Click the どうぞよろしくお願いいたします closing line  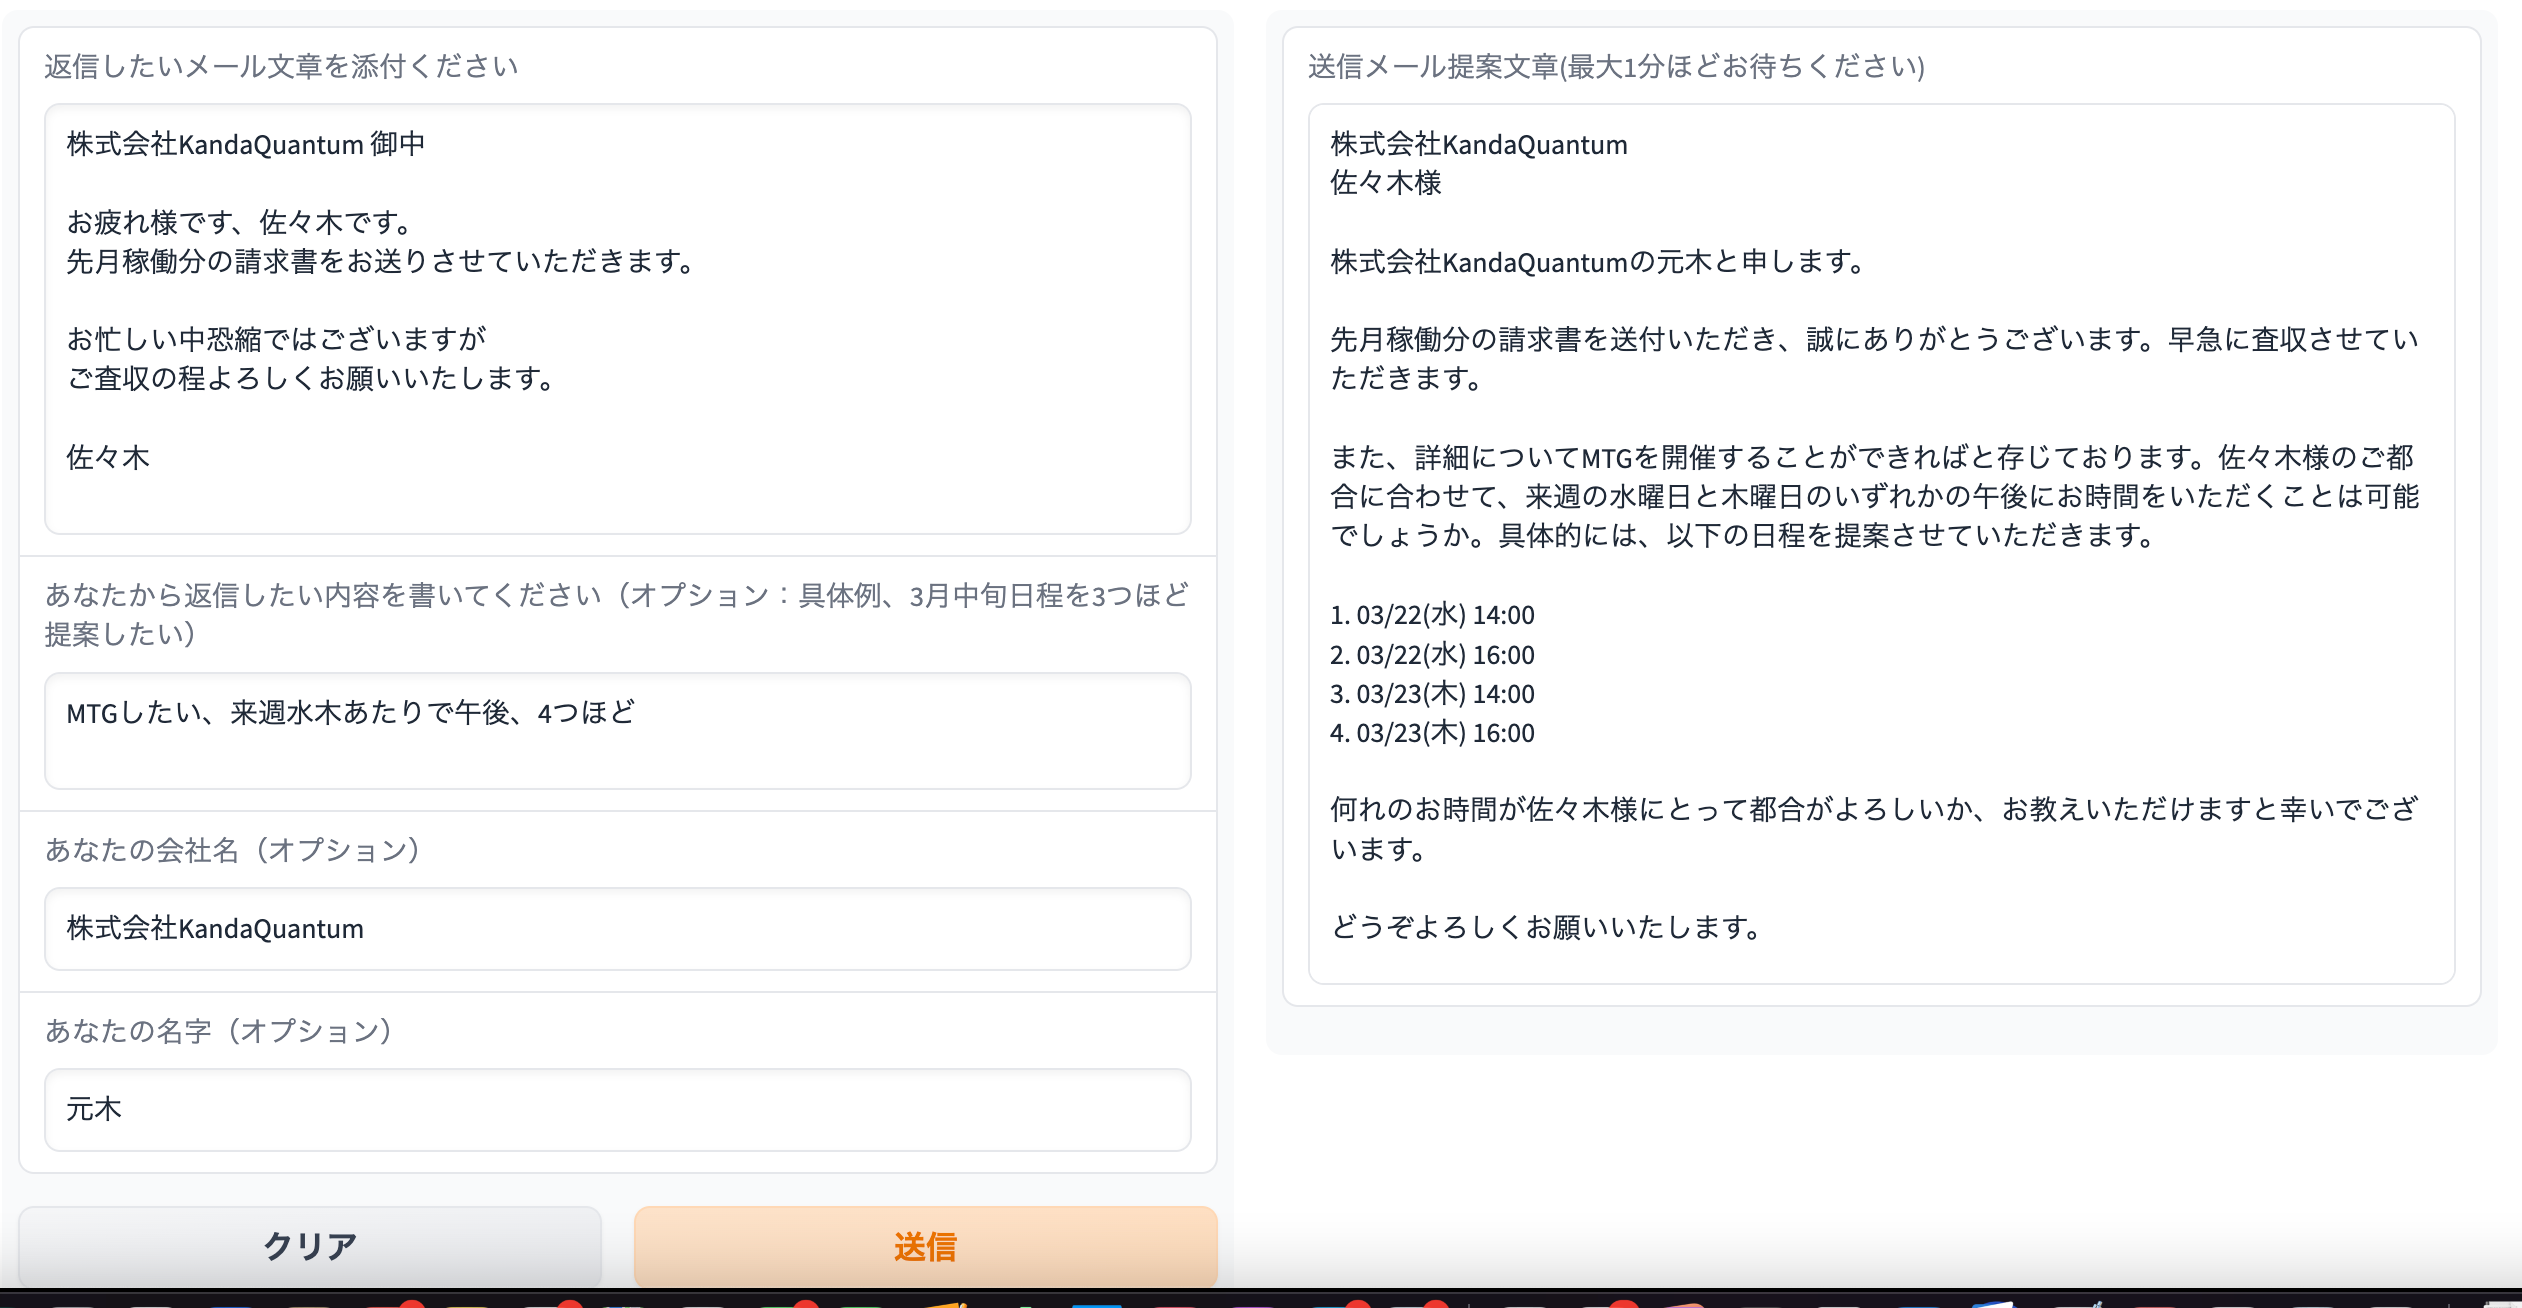pyautogui.click(x=1545, y=927)
